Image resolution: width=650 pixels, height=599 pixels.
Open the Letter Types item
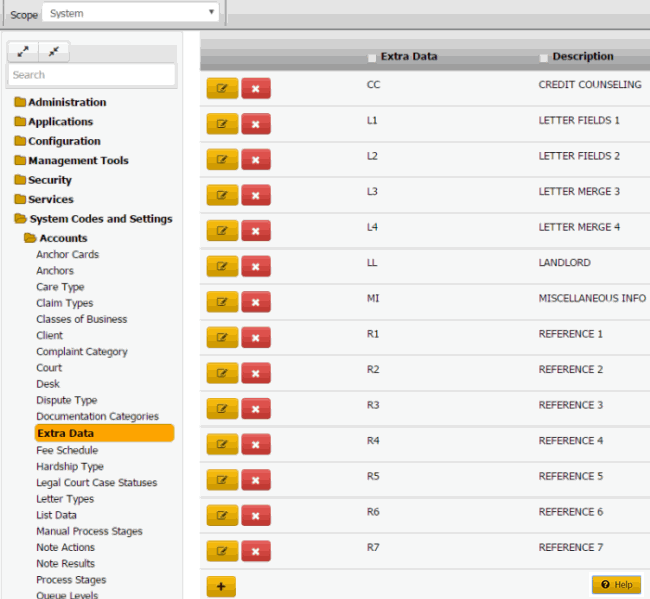(65, 499)
